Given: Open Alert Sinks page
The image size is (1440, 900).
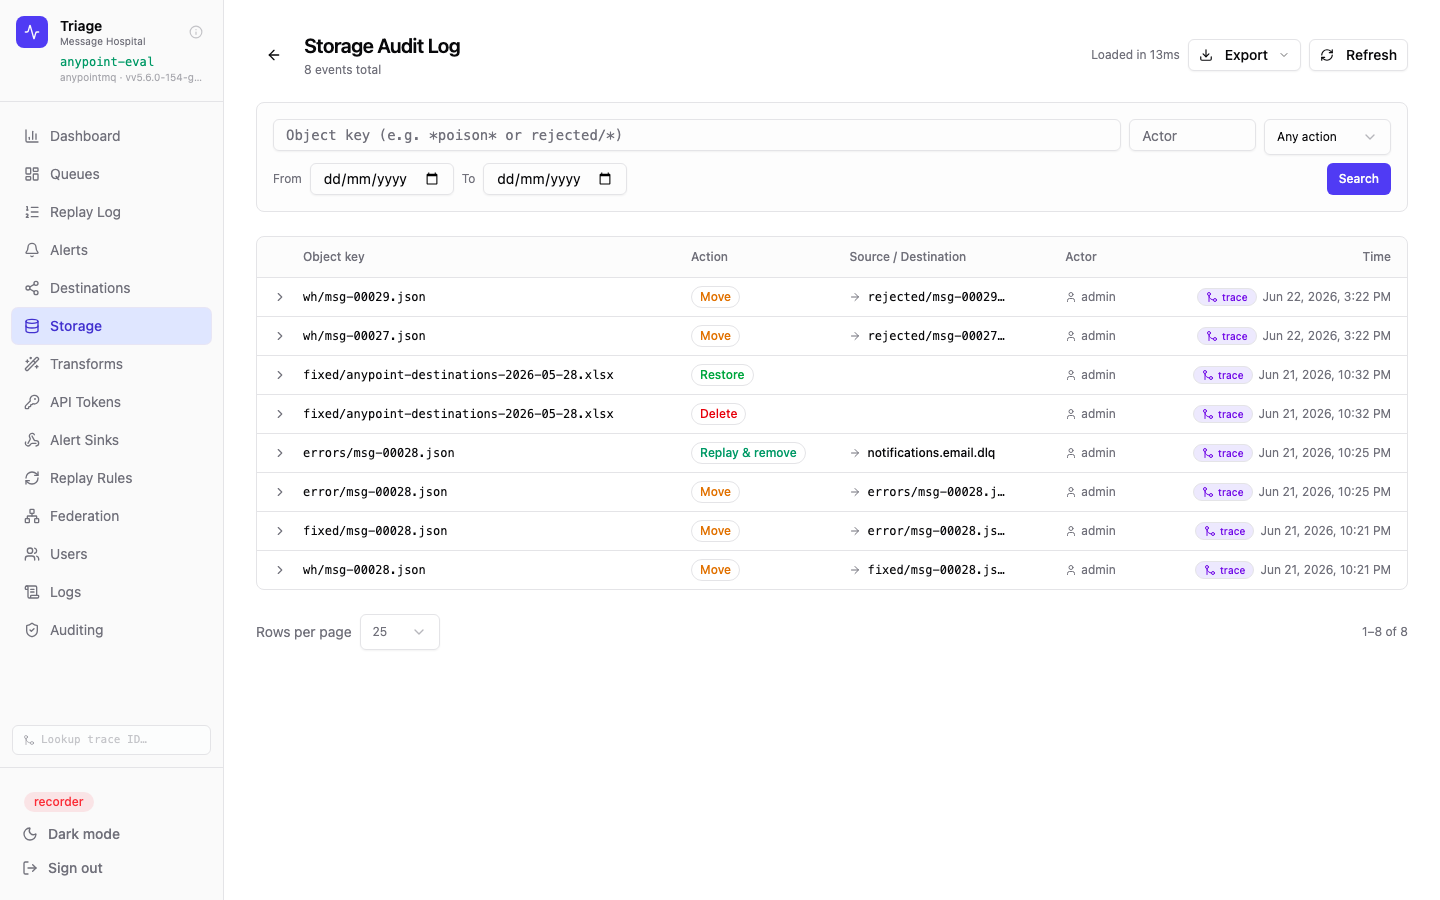Looking at the screenshot, I should pyautogui.click(x=111, y=440).
